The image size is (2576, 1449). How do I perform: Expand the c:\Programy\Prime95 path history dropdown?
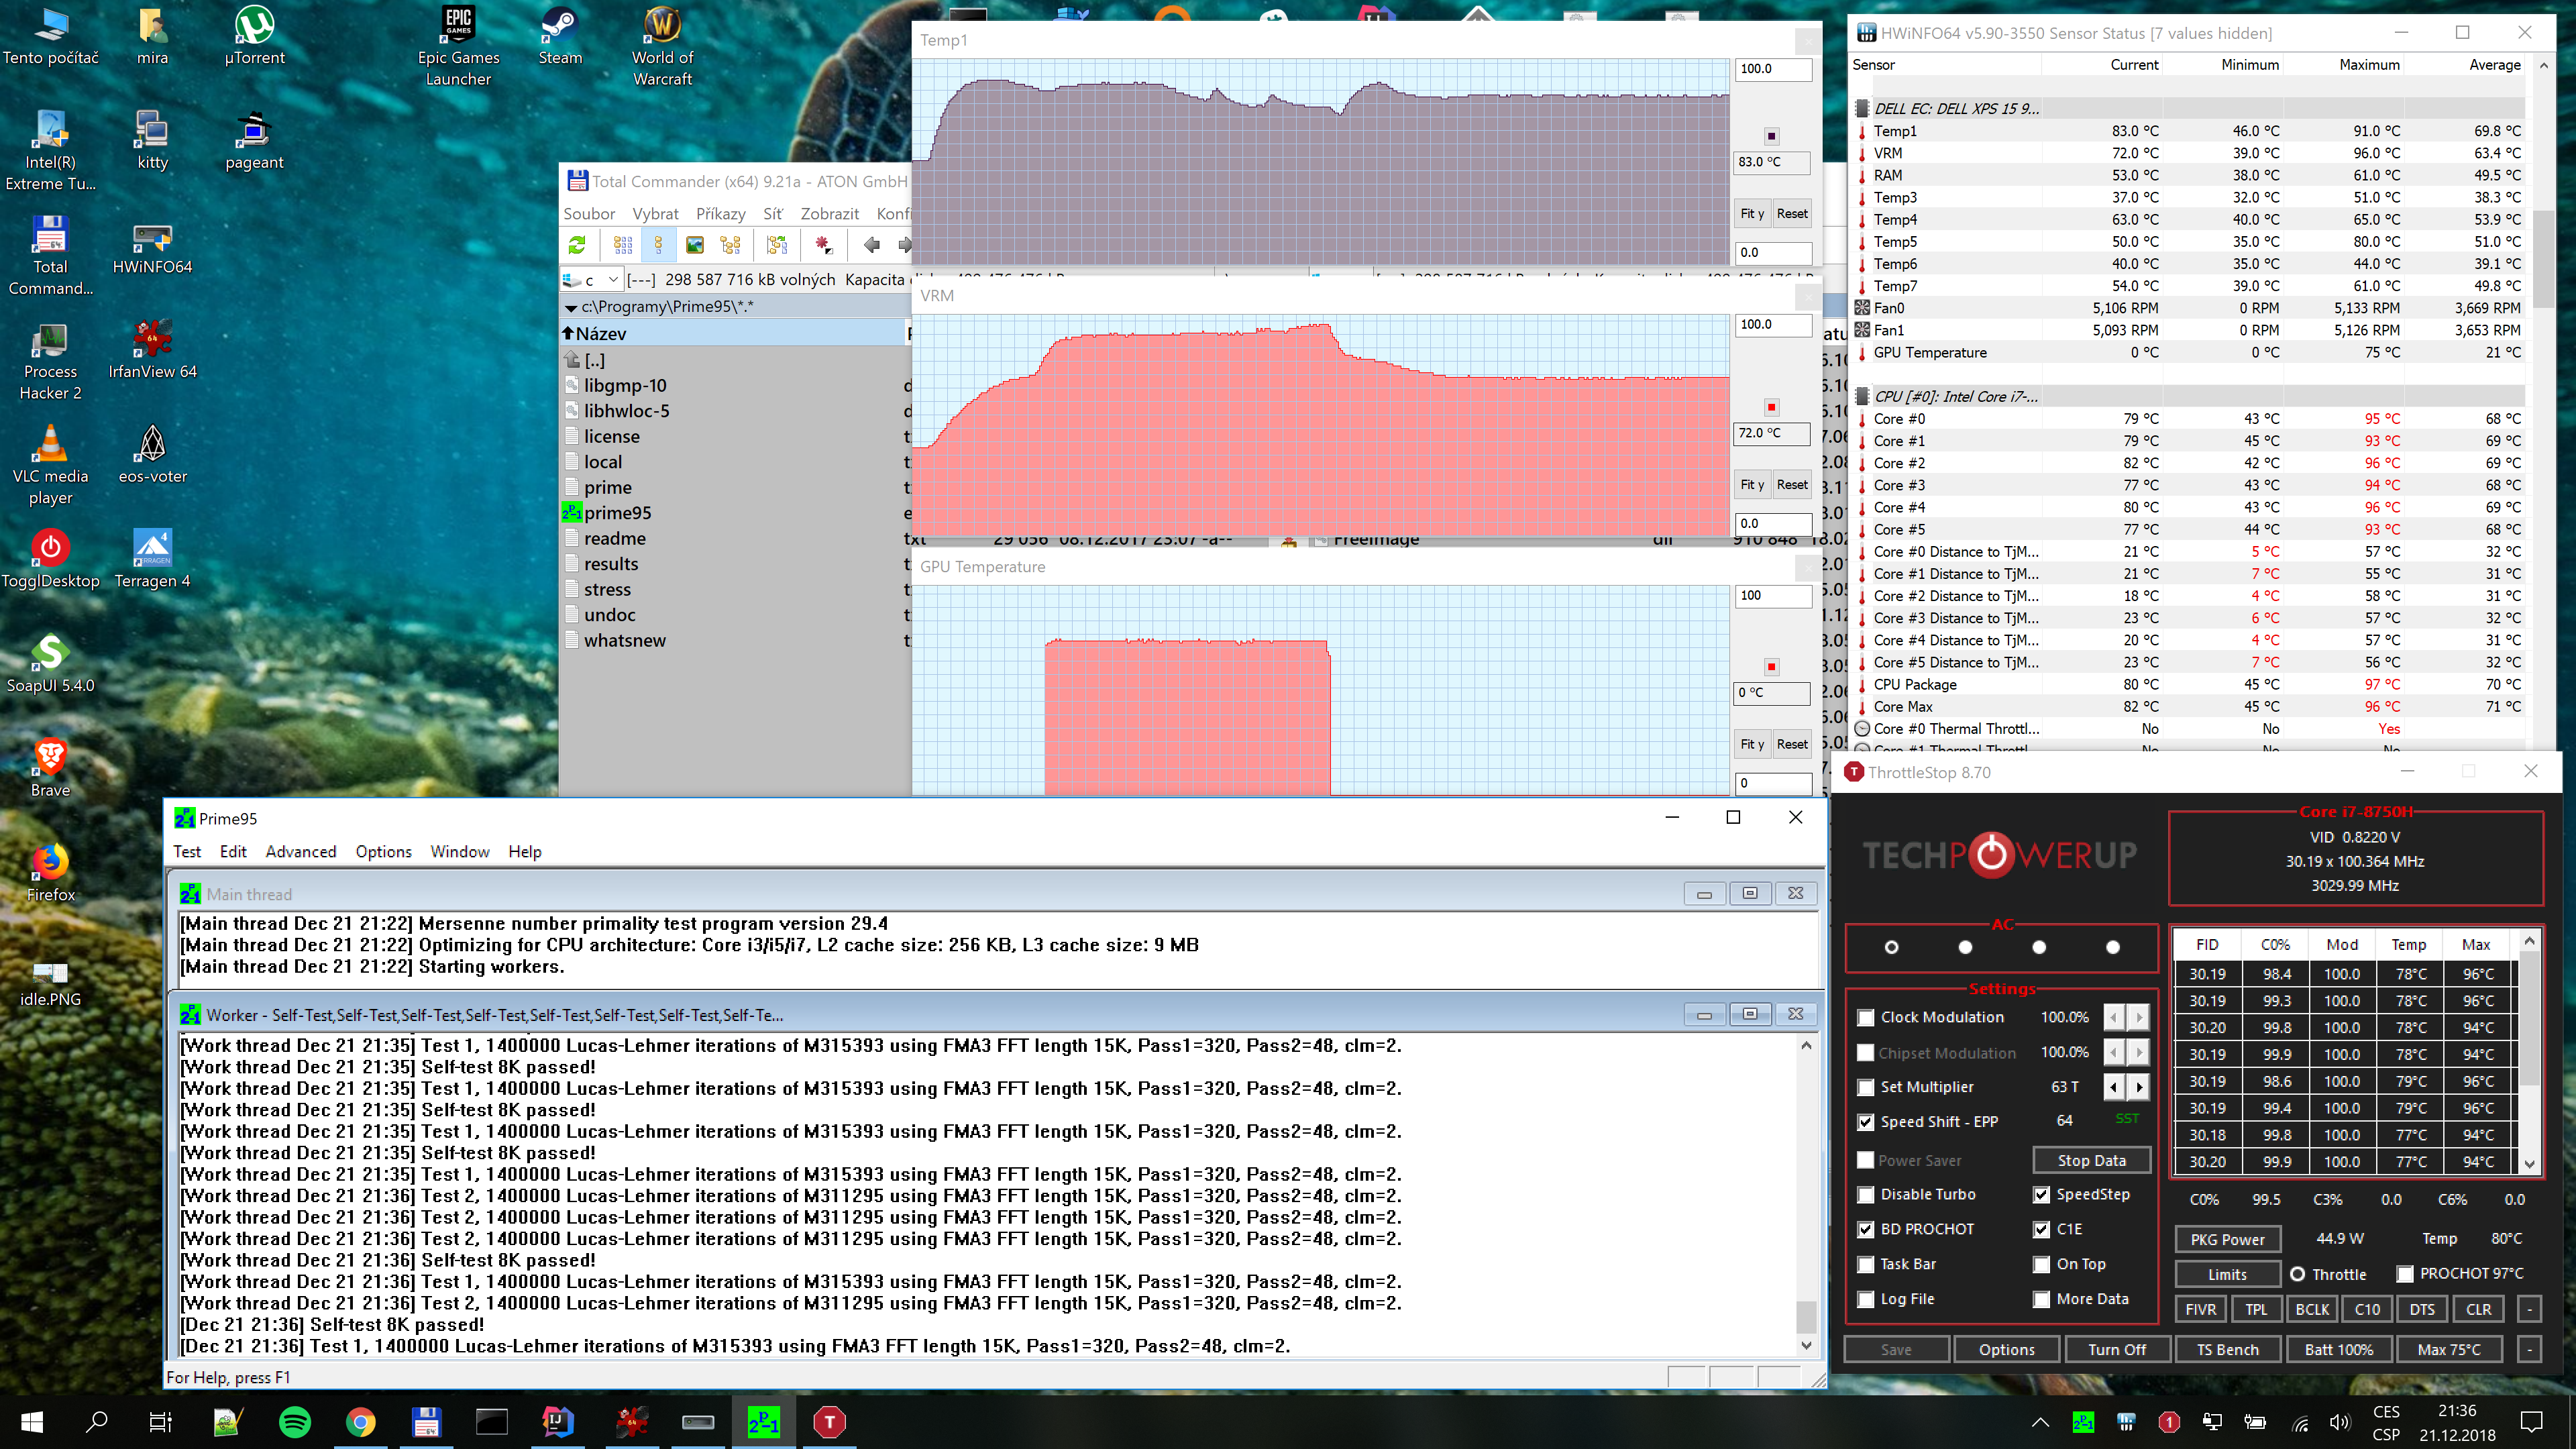tap(571, 308)
